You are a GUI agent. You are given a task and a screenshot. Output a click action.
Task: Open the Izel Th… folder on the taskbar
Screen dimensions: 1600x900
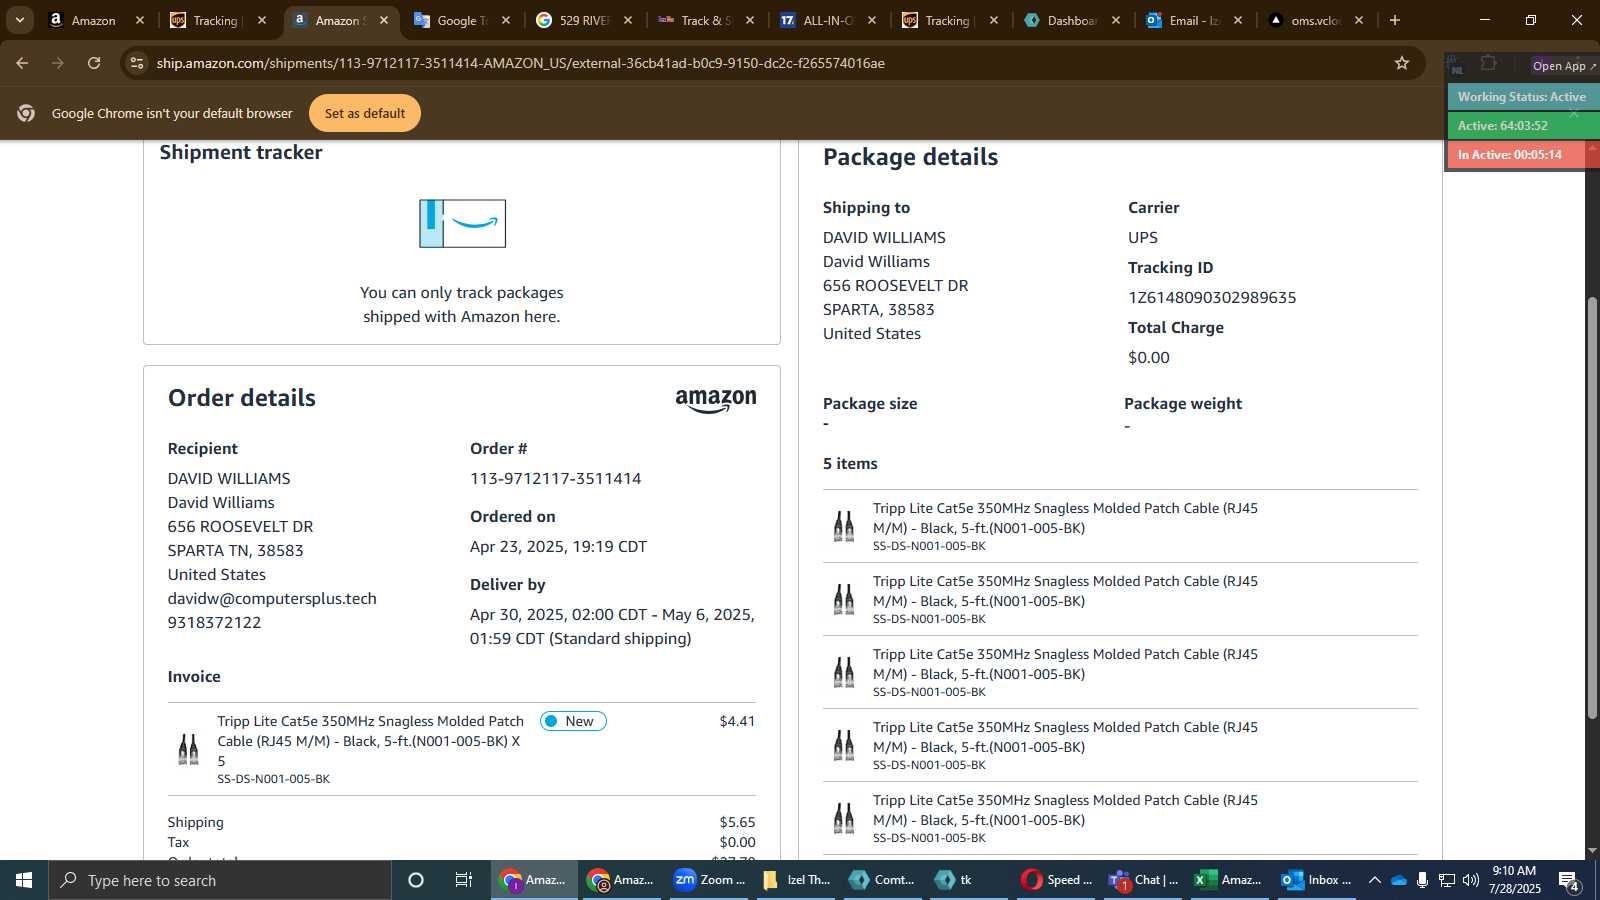796,880
